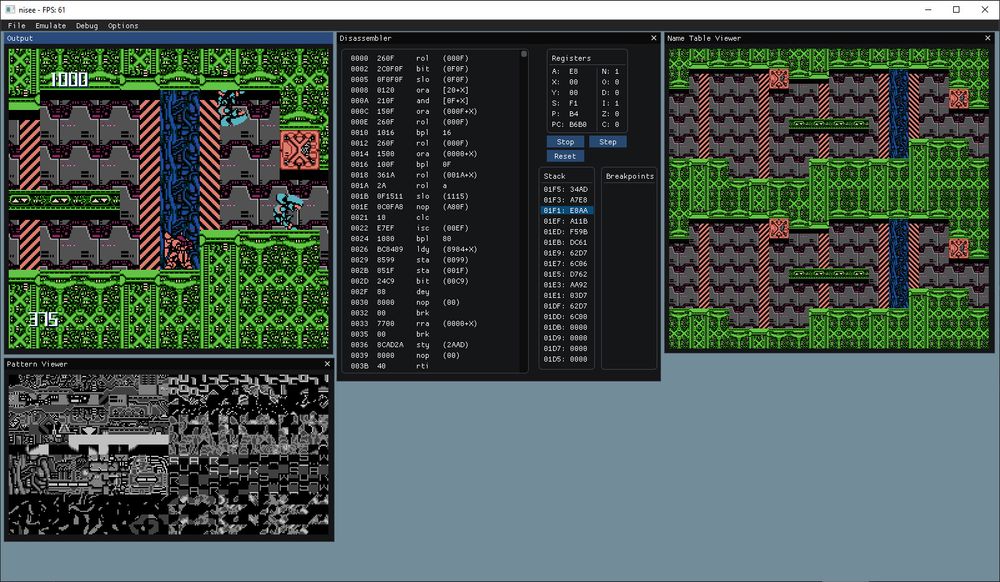This screenshot has height=582, width=1000.
Task: Click disassembly line 0002 bit (0F0F)
Action: [x=409, y=69]
